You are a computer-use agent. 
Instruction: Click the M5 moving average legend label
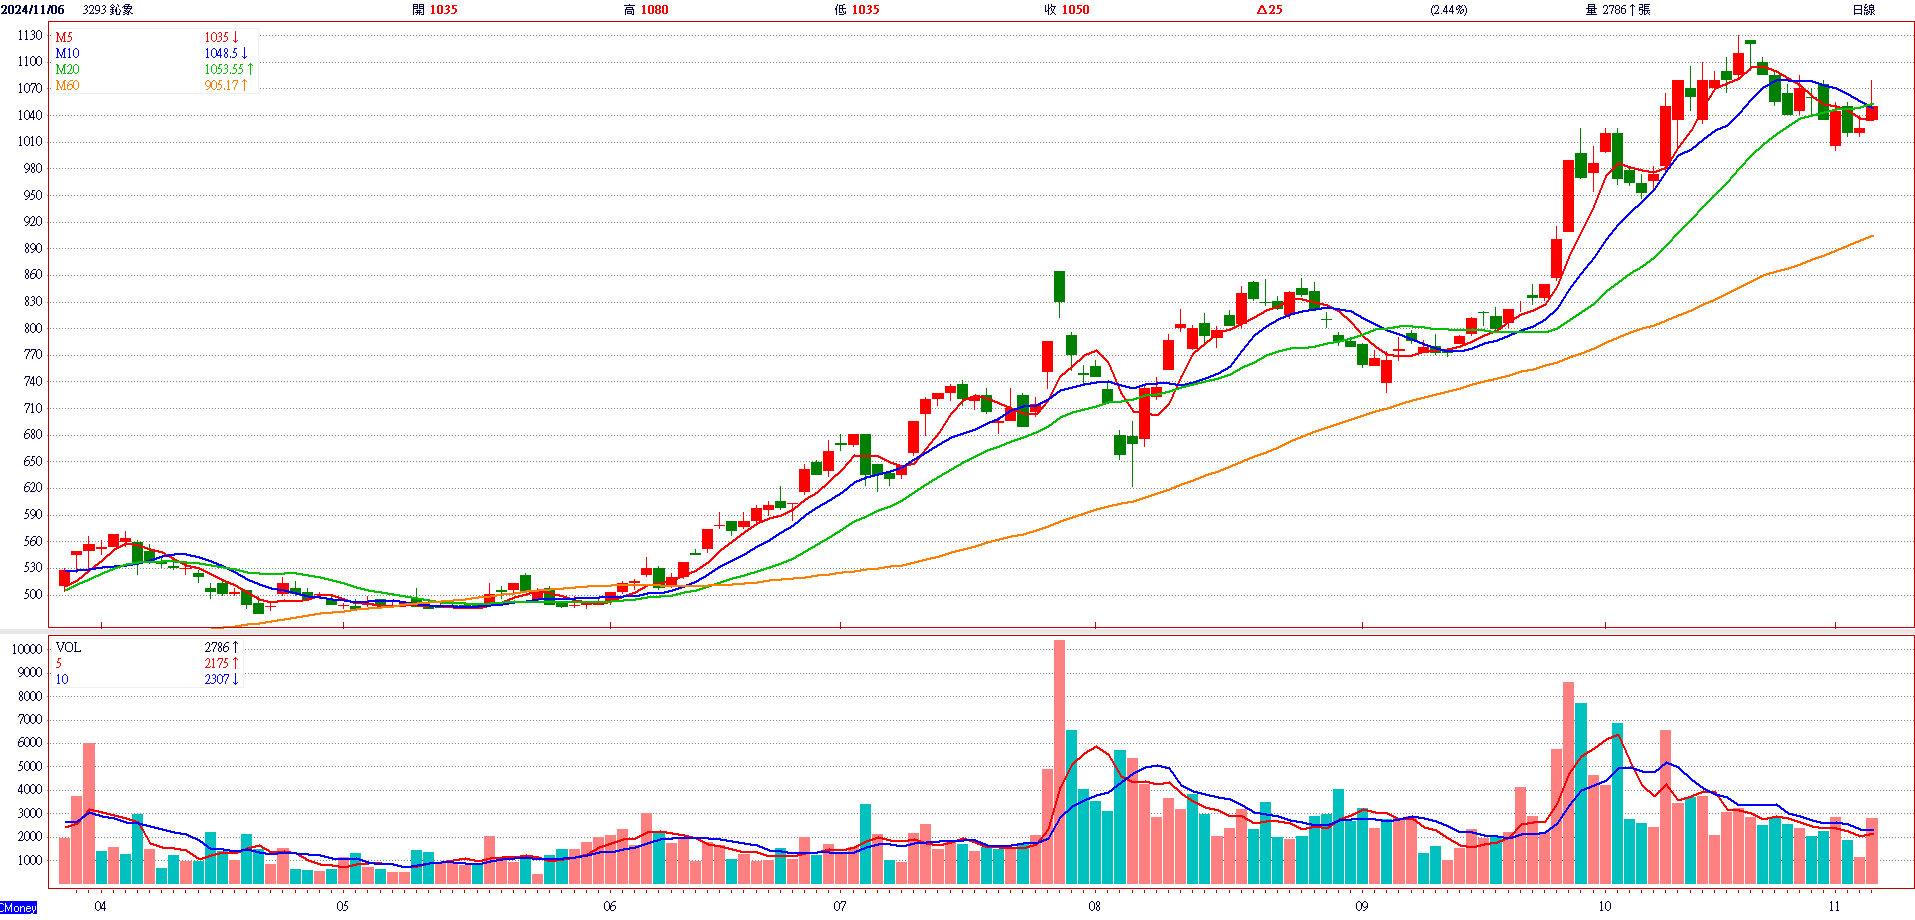64,37
